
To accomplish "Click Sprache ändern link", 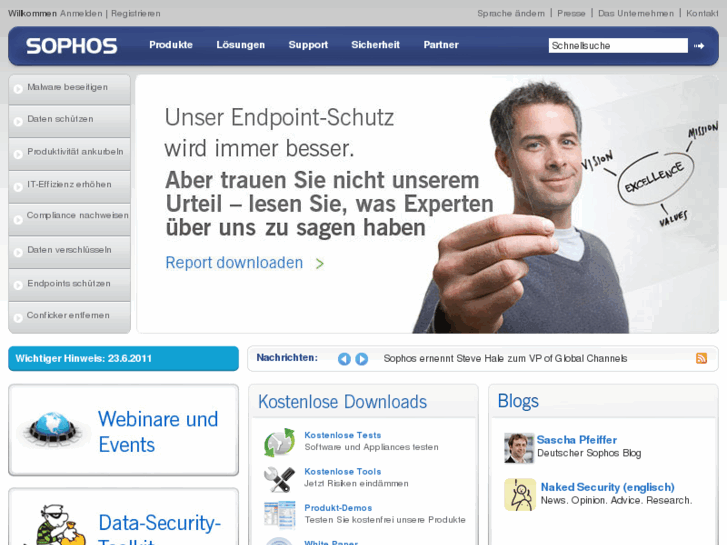I will 511,13.
